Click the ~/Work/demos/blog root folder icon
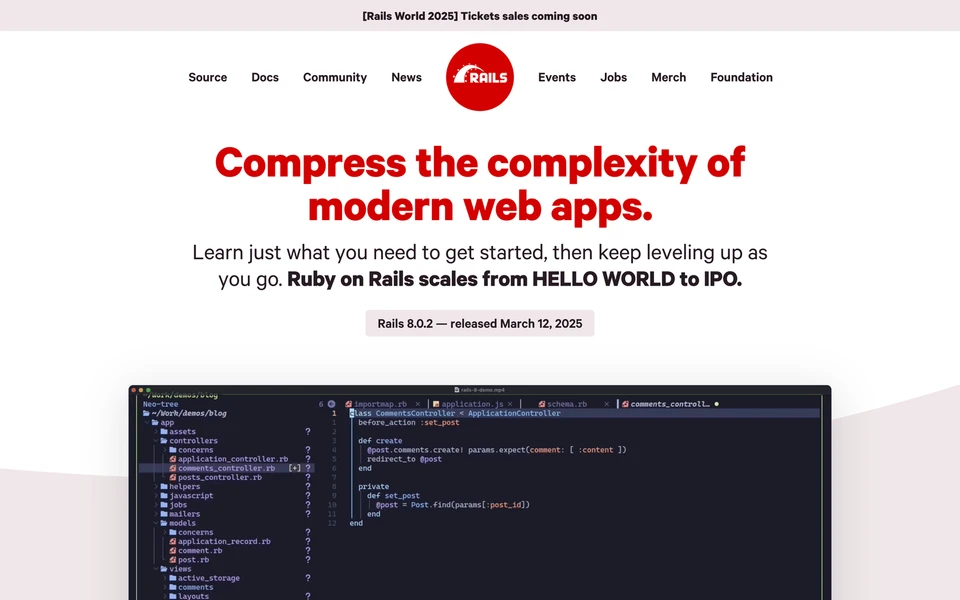Viewport: 960px width, 600px height. (x=146, y=413)
